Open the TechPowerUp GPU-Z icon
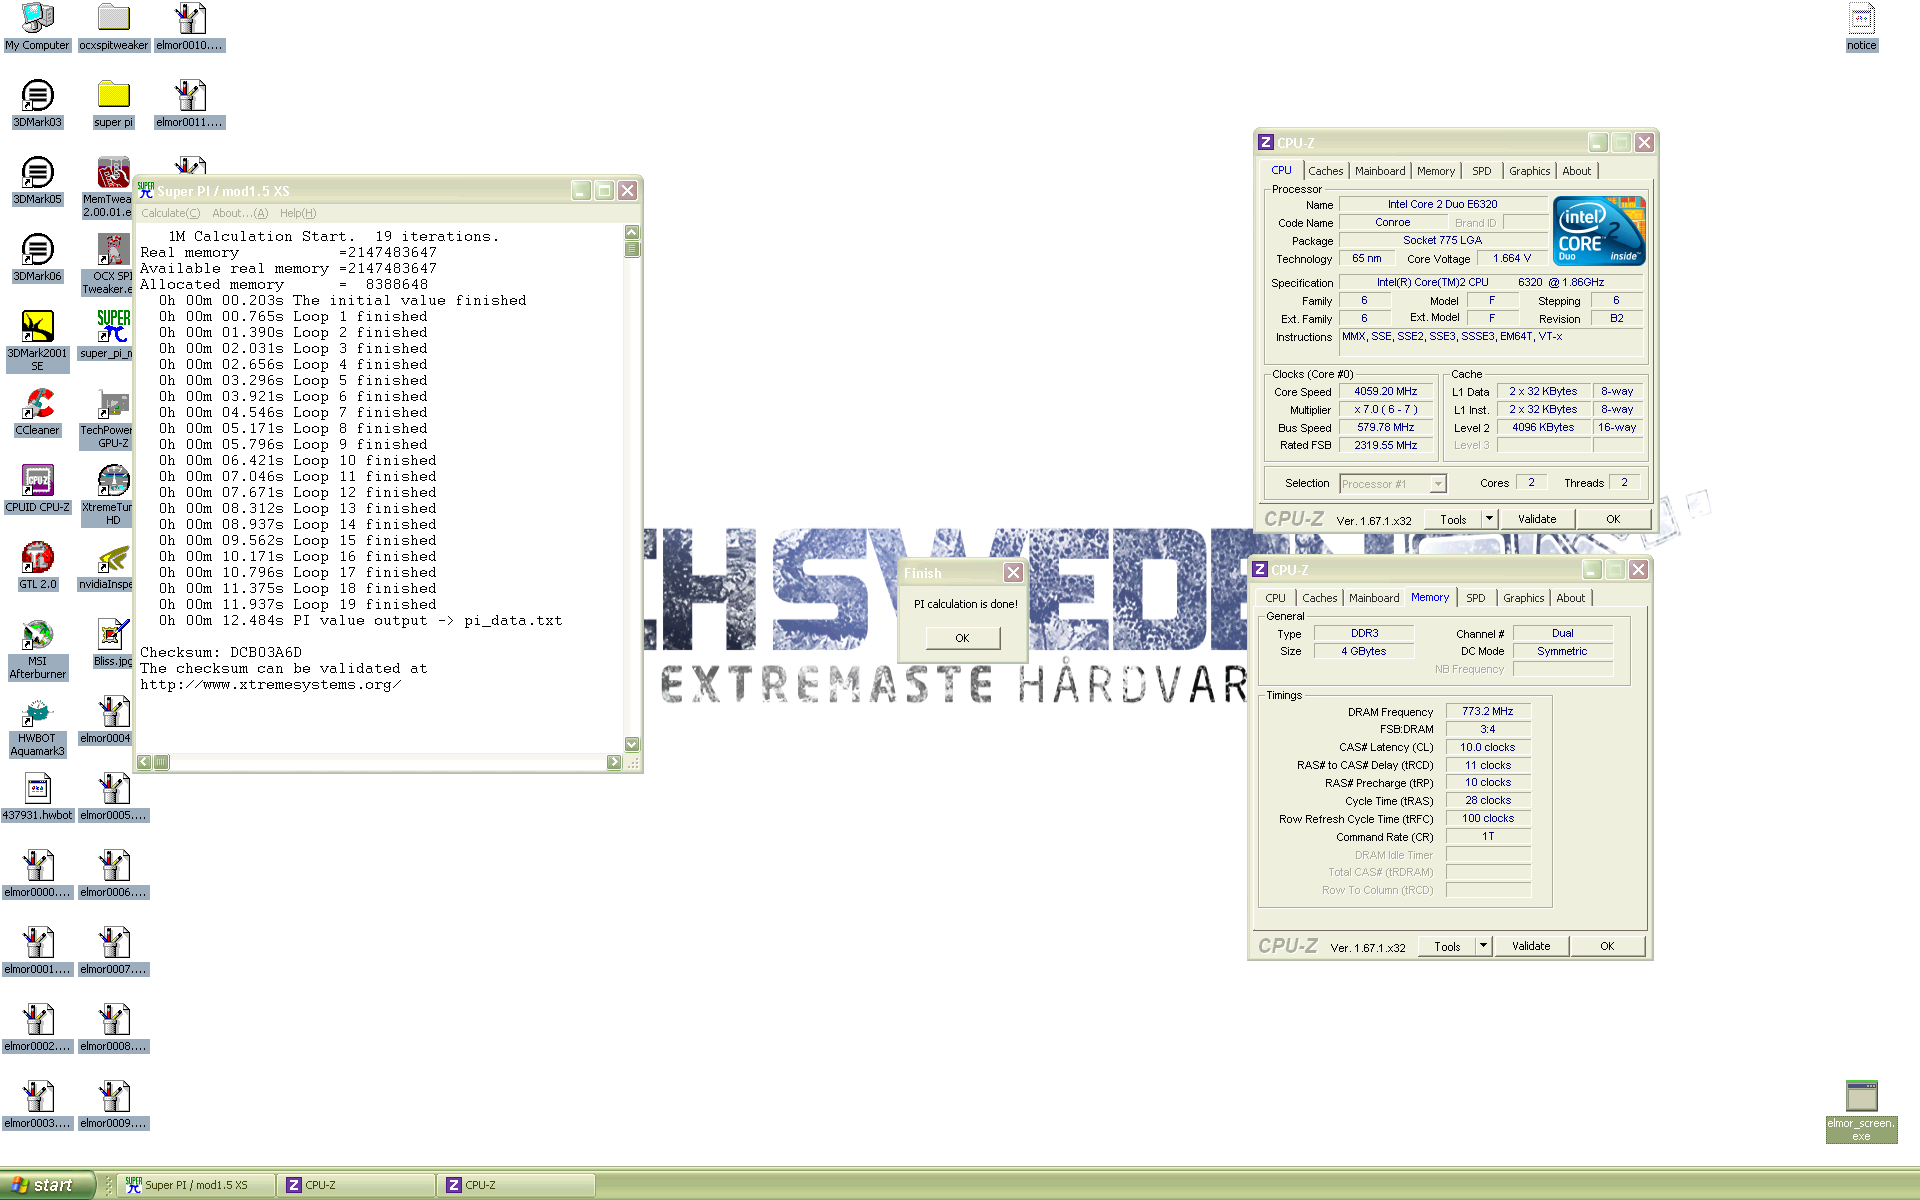The image size is (1920, 1200). [x=108, y=418]
